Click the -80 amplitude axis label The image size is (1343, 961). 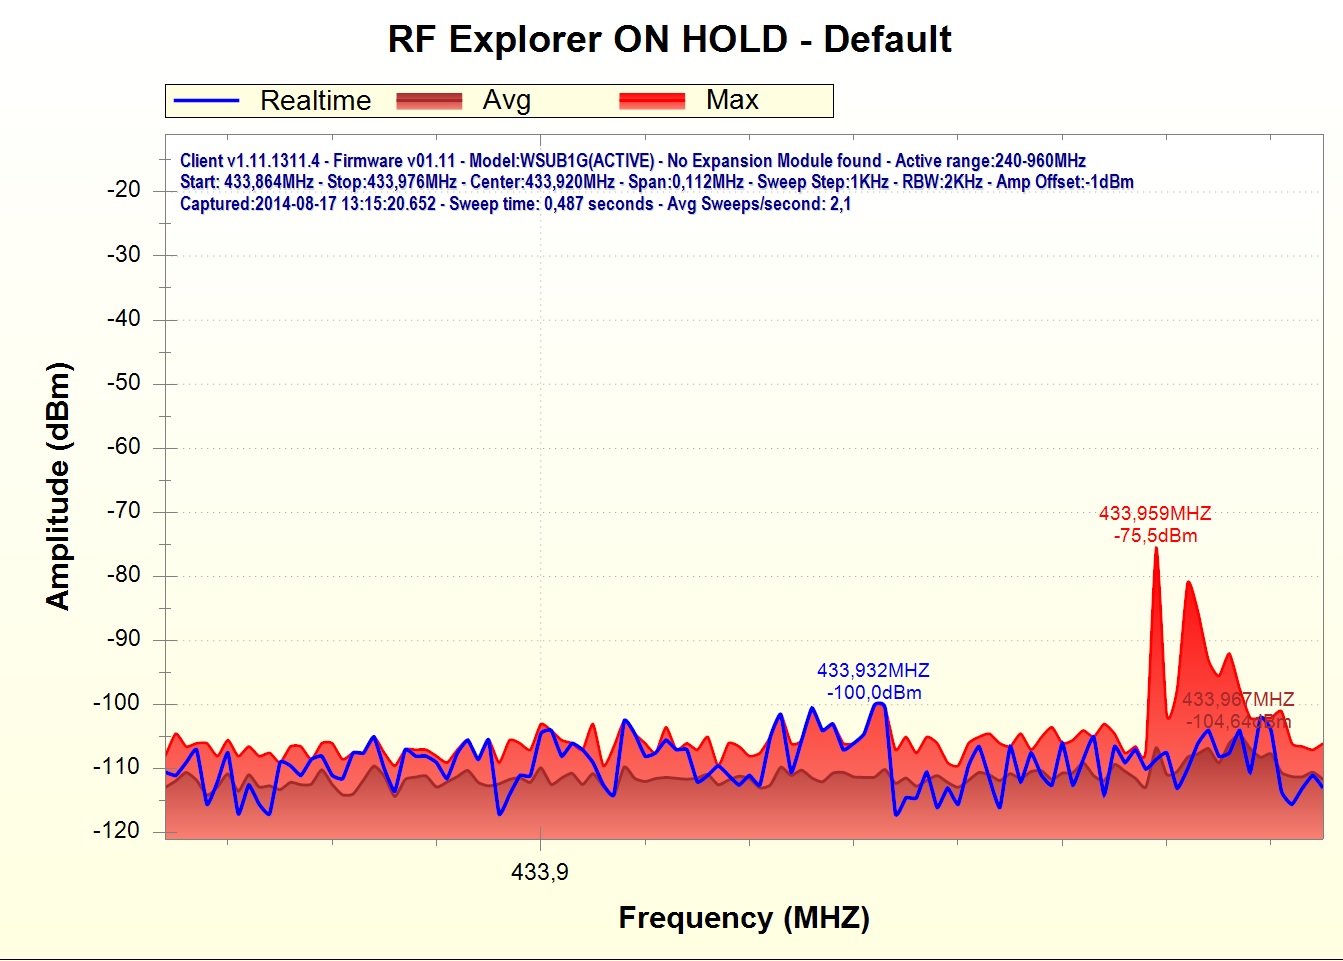[x=123, y=574]
